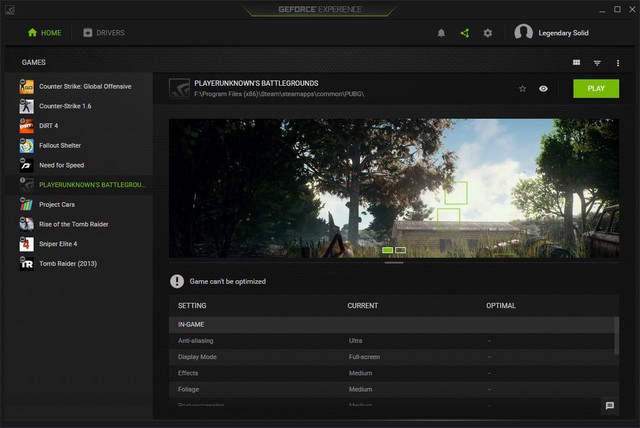Click the IN-GAME section header
This screenshot has width=640, height=428.
[392, 325]
